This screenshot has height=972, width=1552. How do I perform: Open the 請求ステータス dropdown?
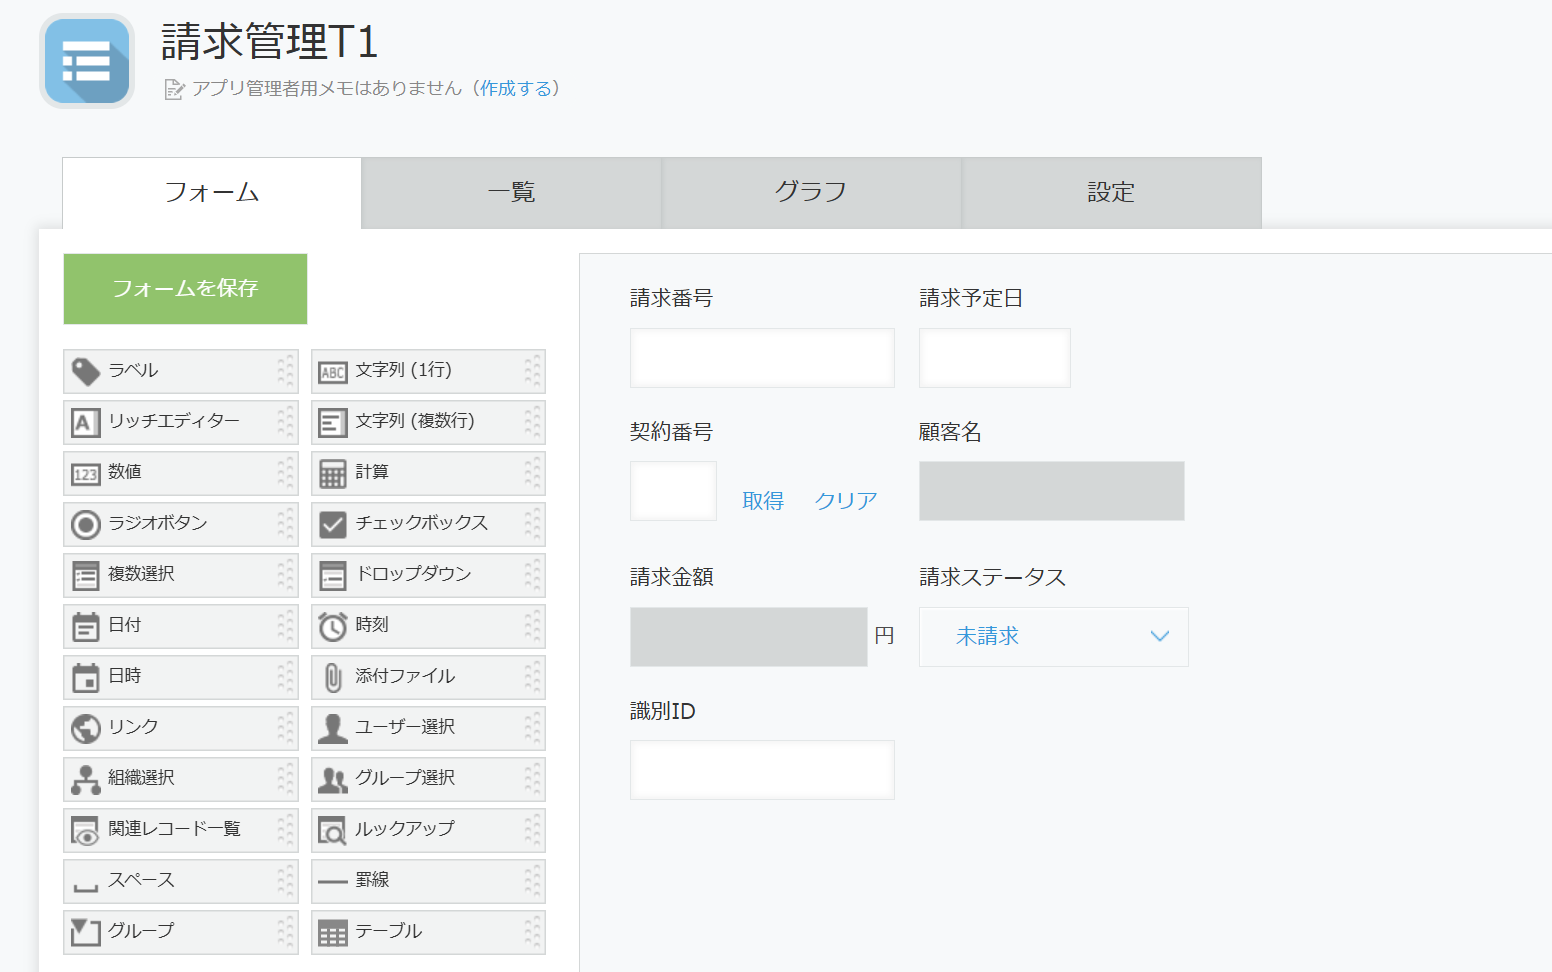coord(1053,637)
